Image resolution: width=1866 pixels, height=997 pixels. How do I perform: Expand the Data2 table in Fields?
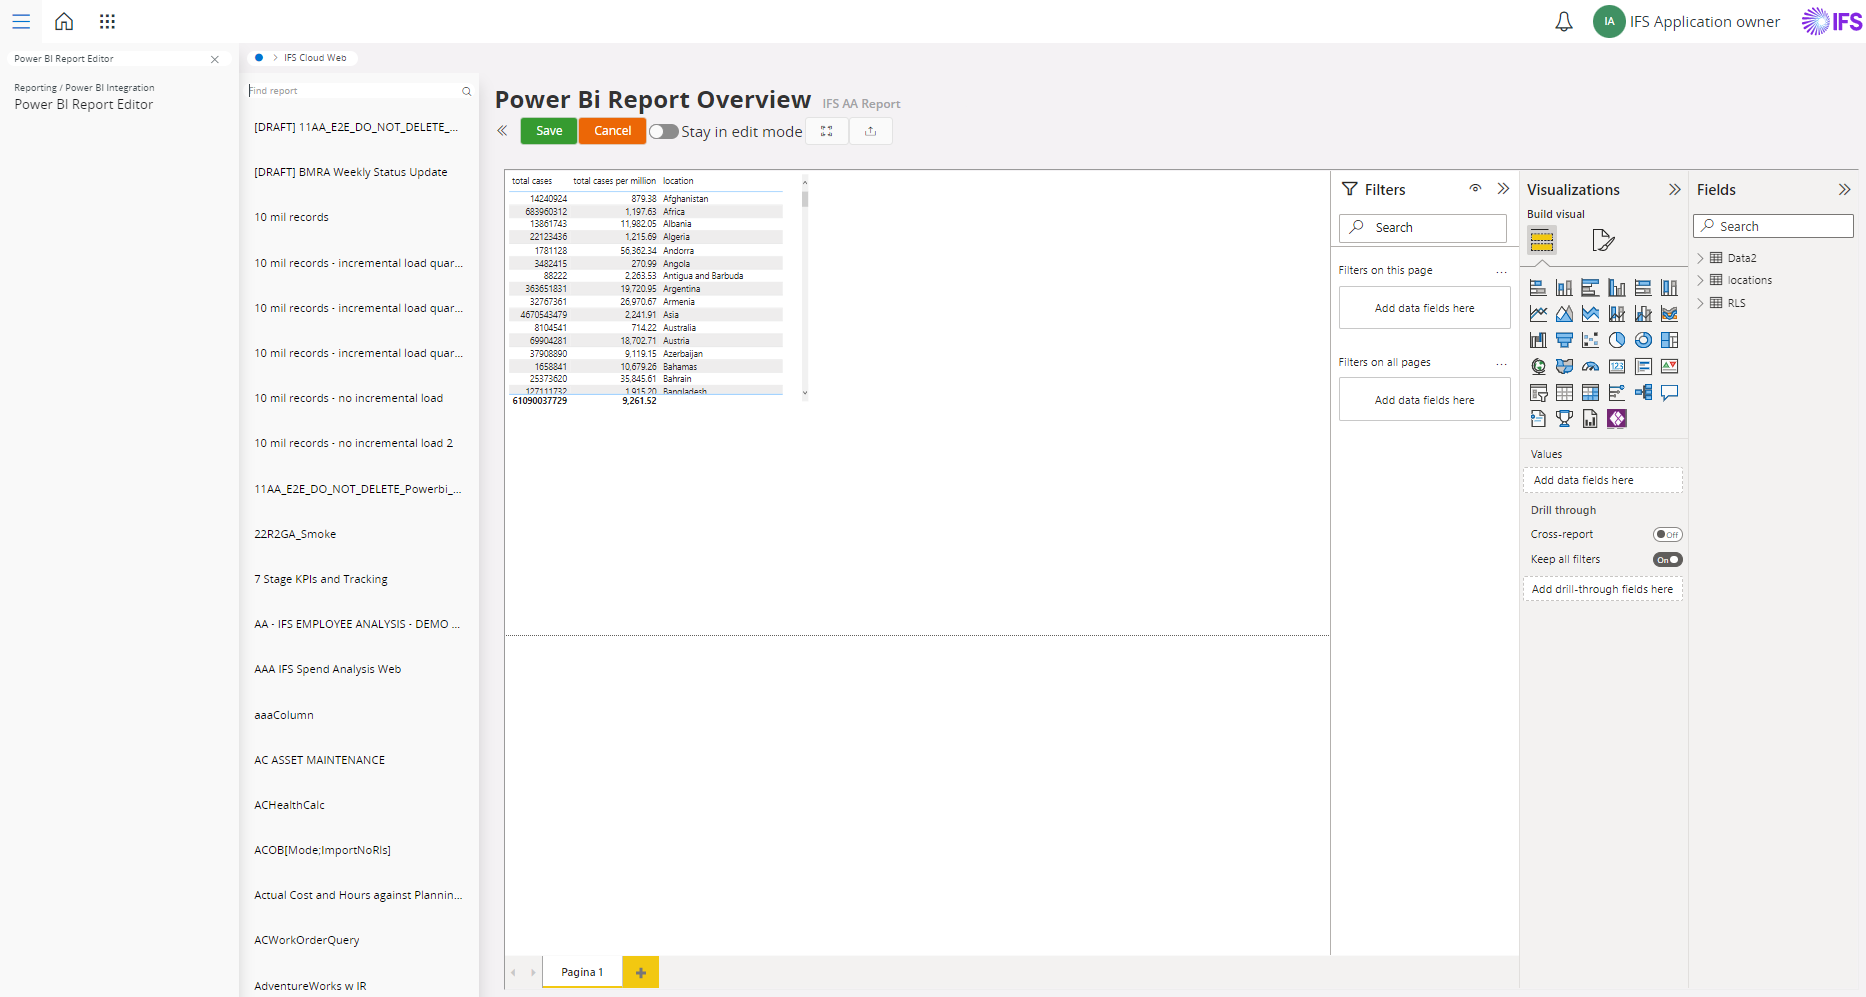point(1700,257)
